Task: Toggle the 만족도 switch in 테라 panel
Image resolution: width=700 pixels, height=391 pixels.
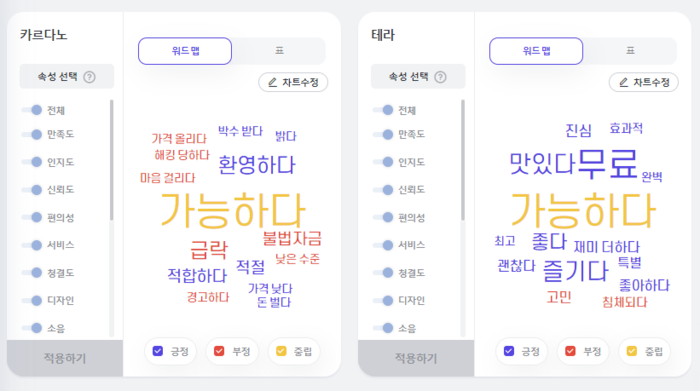Action: [383, 134]
